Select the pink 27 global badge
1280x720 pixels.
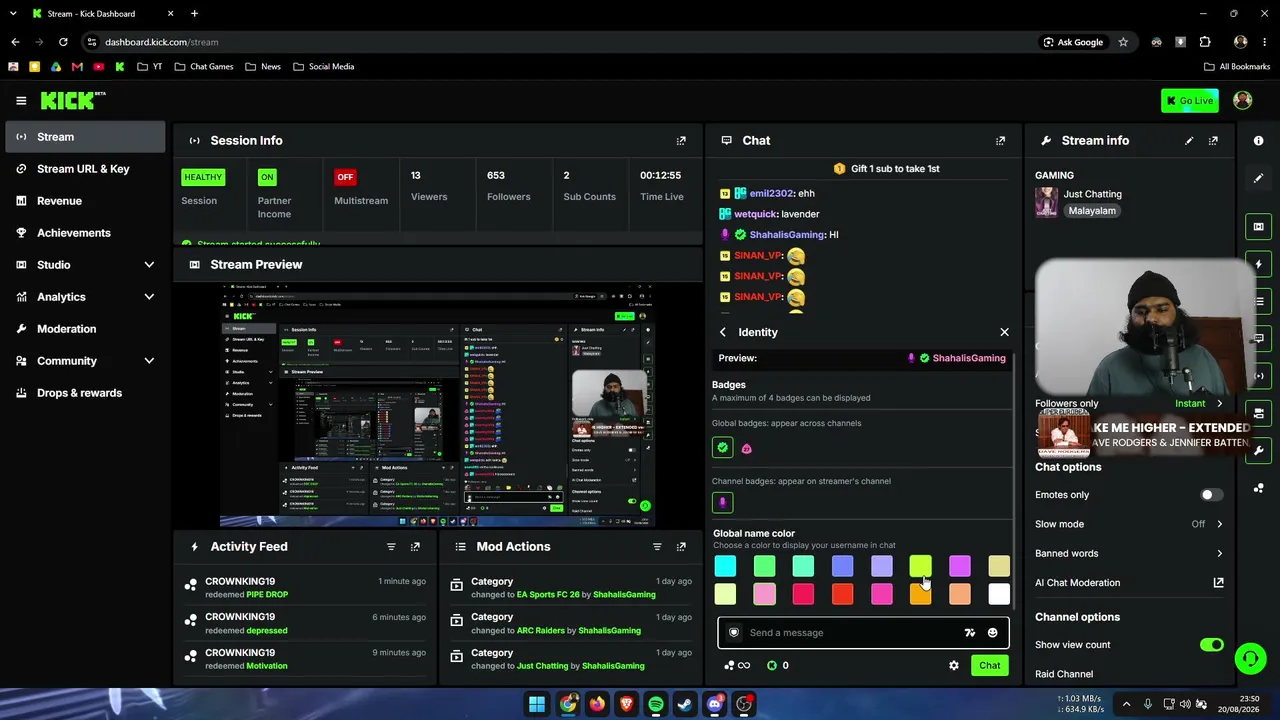click(746, 449)
